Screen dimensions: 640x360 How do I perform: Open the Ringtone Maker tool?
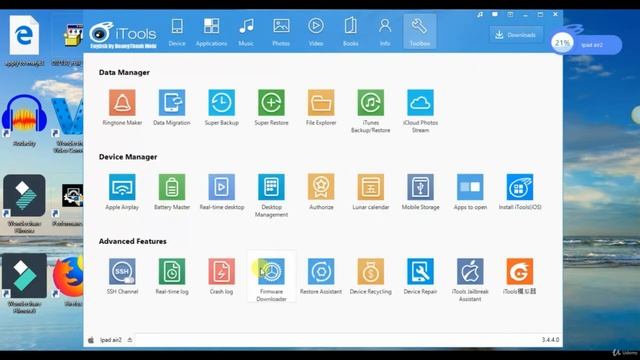[x=122, y=103]
